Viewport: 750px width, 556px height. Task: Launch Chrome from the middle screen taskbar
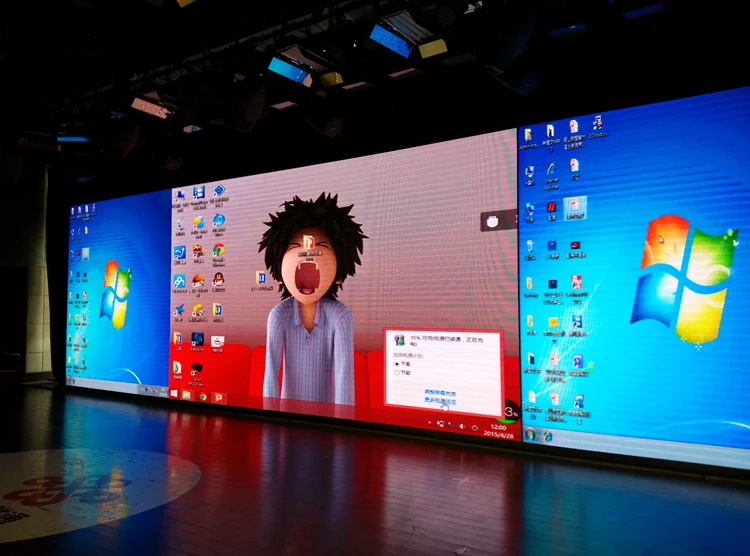pos(203,397)
